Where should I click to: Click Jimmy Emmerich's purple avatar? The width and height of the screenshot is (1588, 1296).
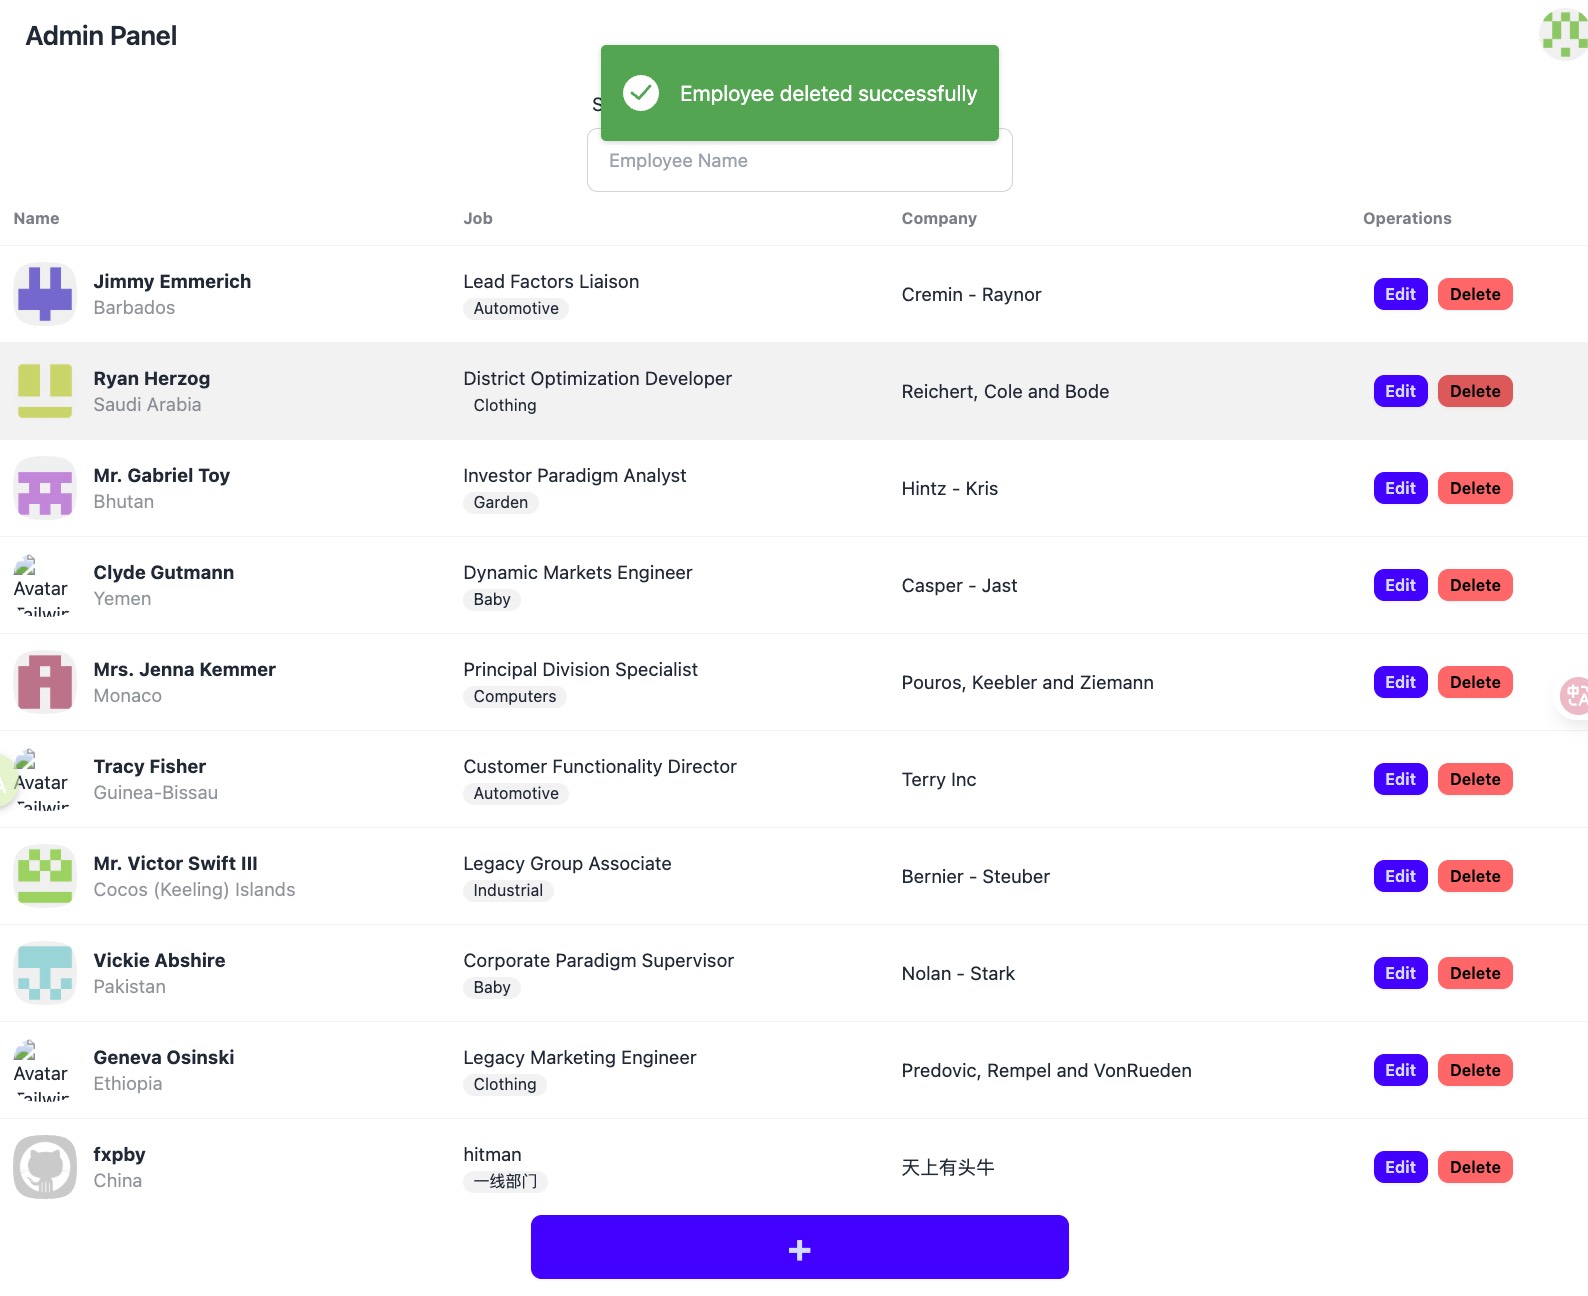pyautogui.click(x=45, y=294)
